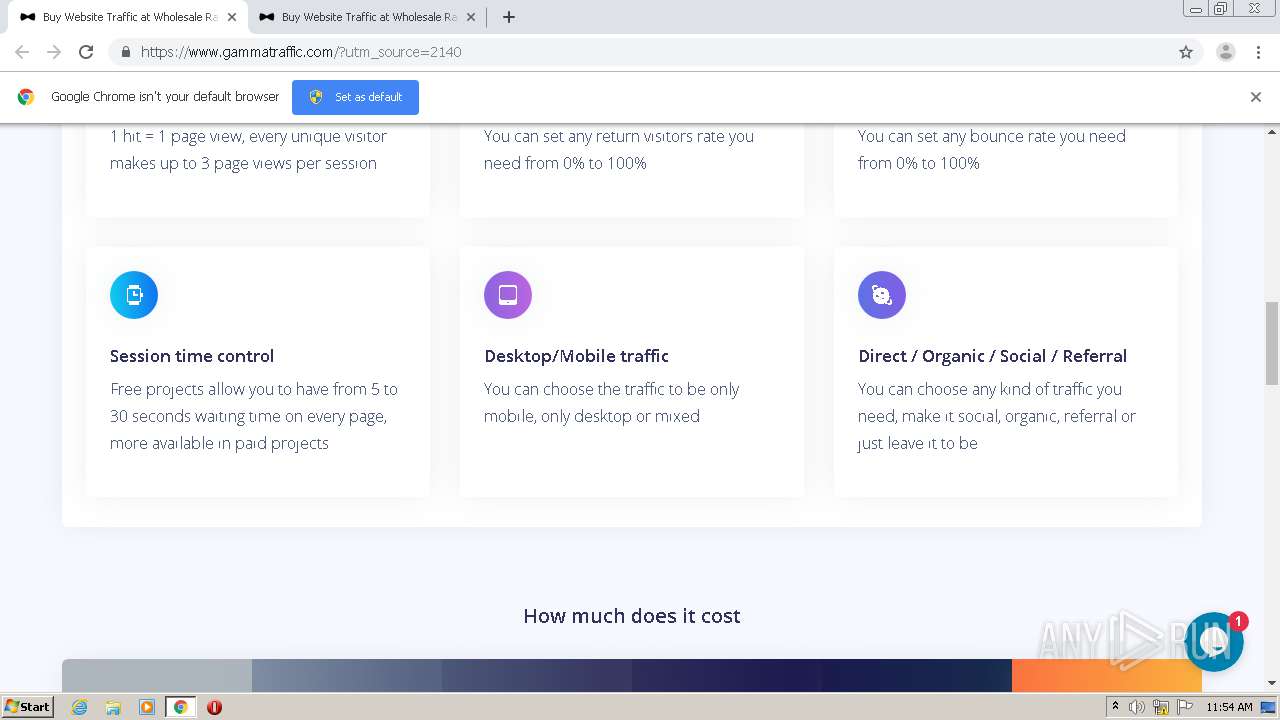Launch Internet Explorer from the taskbar
Viewport: 1280px width, 720px height.
click(79, 707)
